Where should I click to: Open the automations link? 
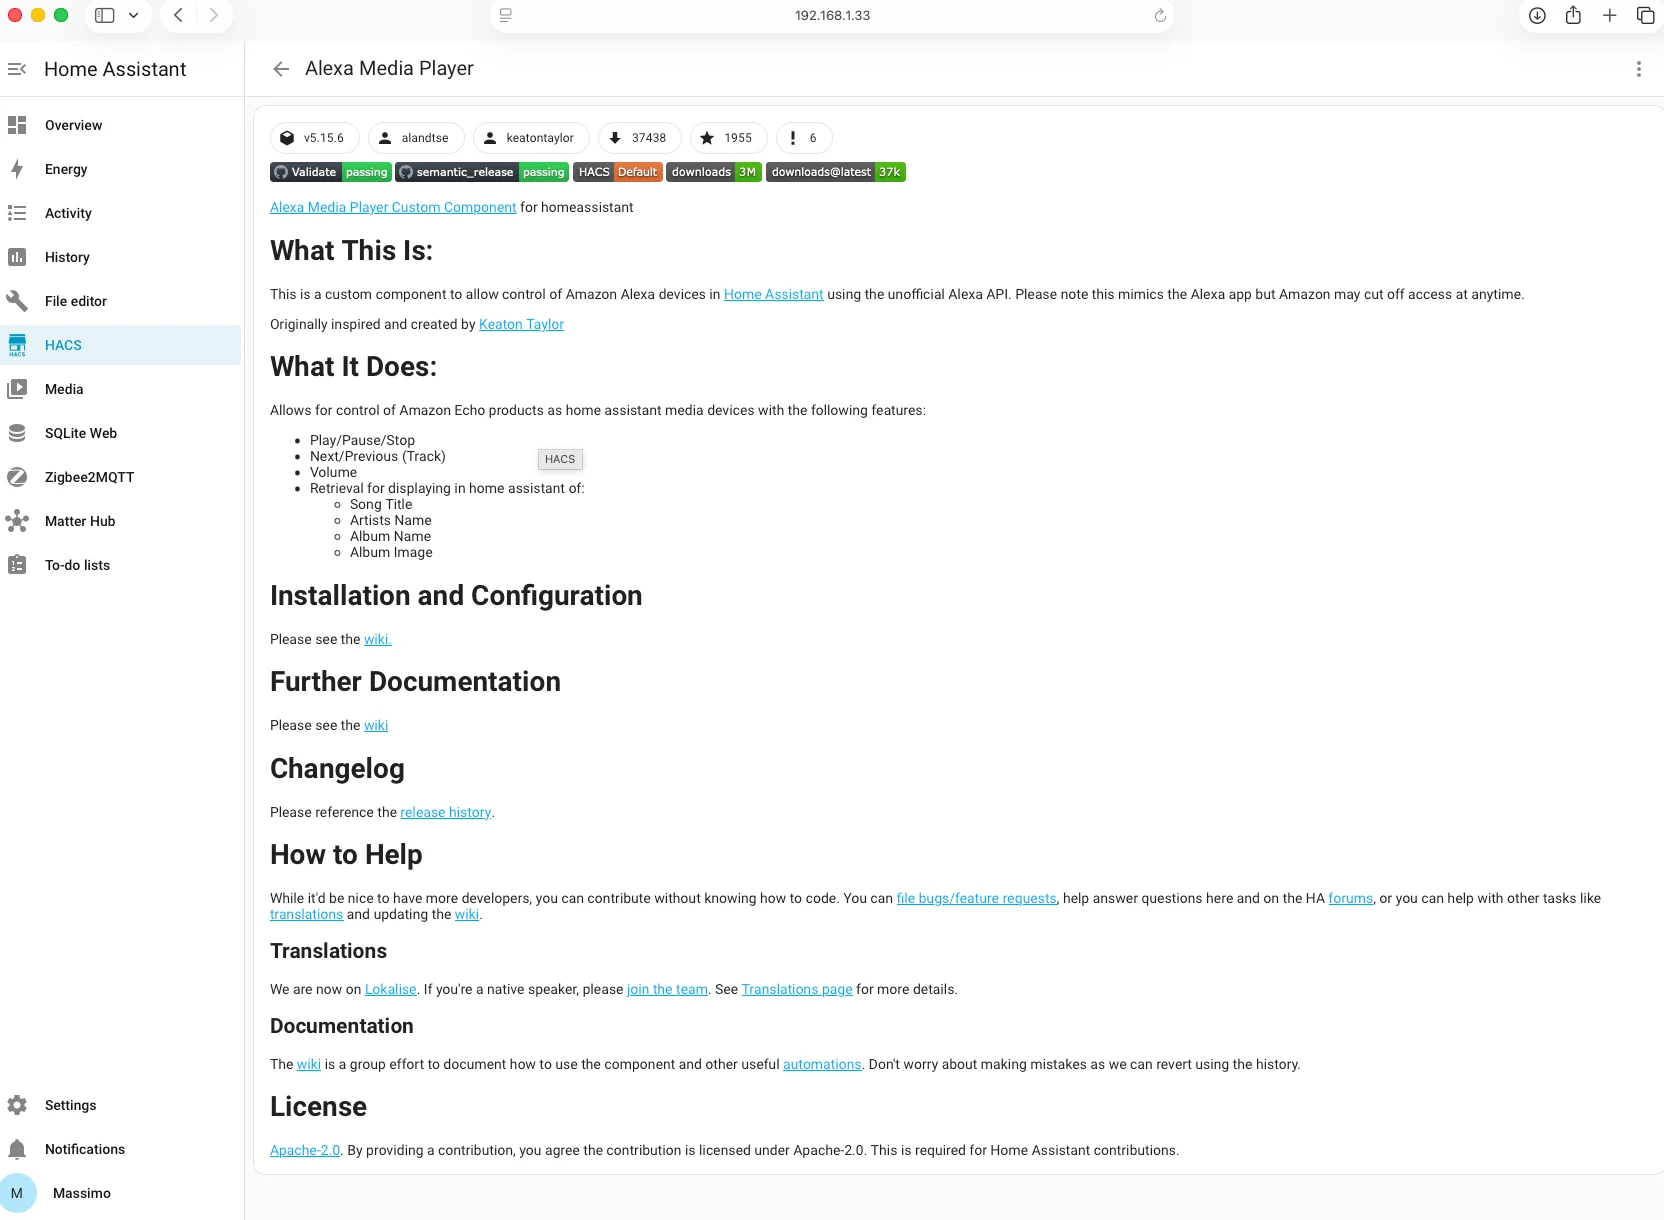pyautogui.click(x=822, y=1064)
